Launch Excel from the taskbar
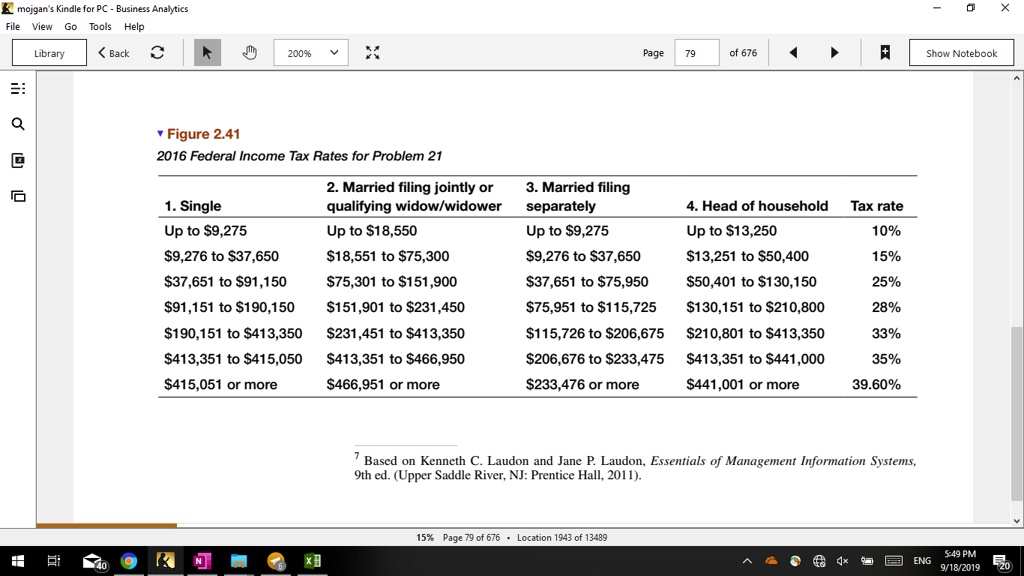This screenshot has height=576, width=1024. coord(311,561)
